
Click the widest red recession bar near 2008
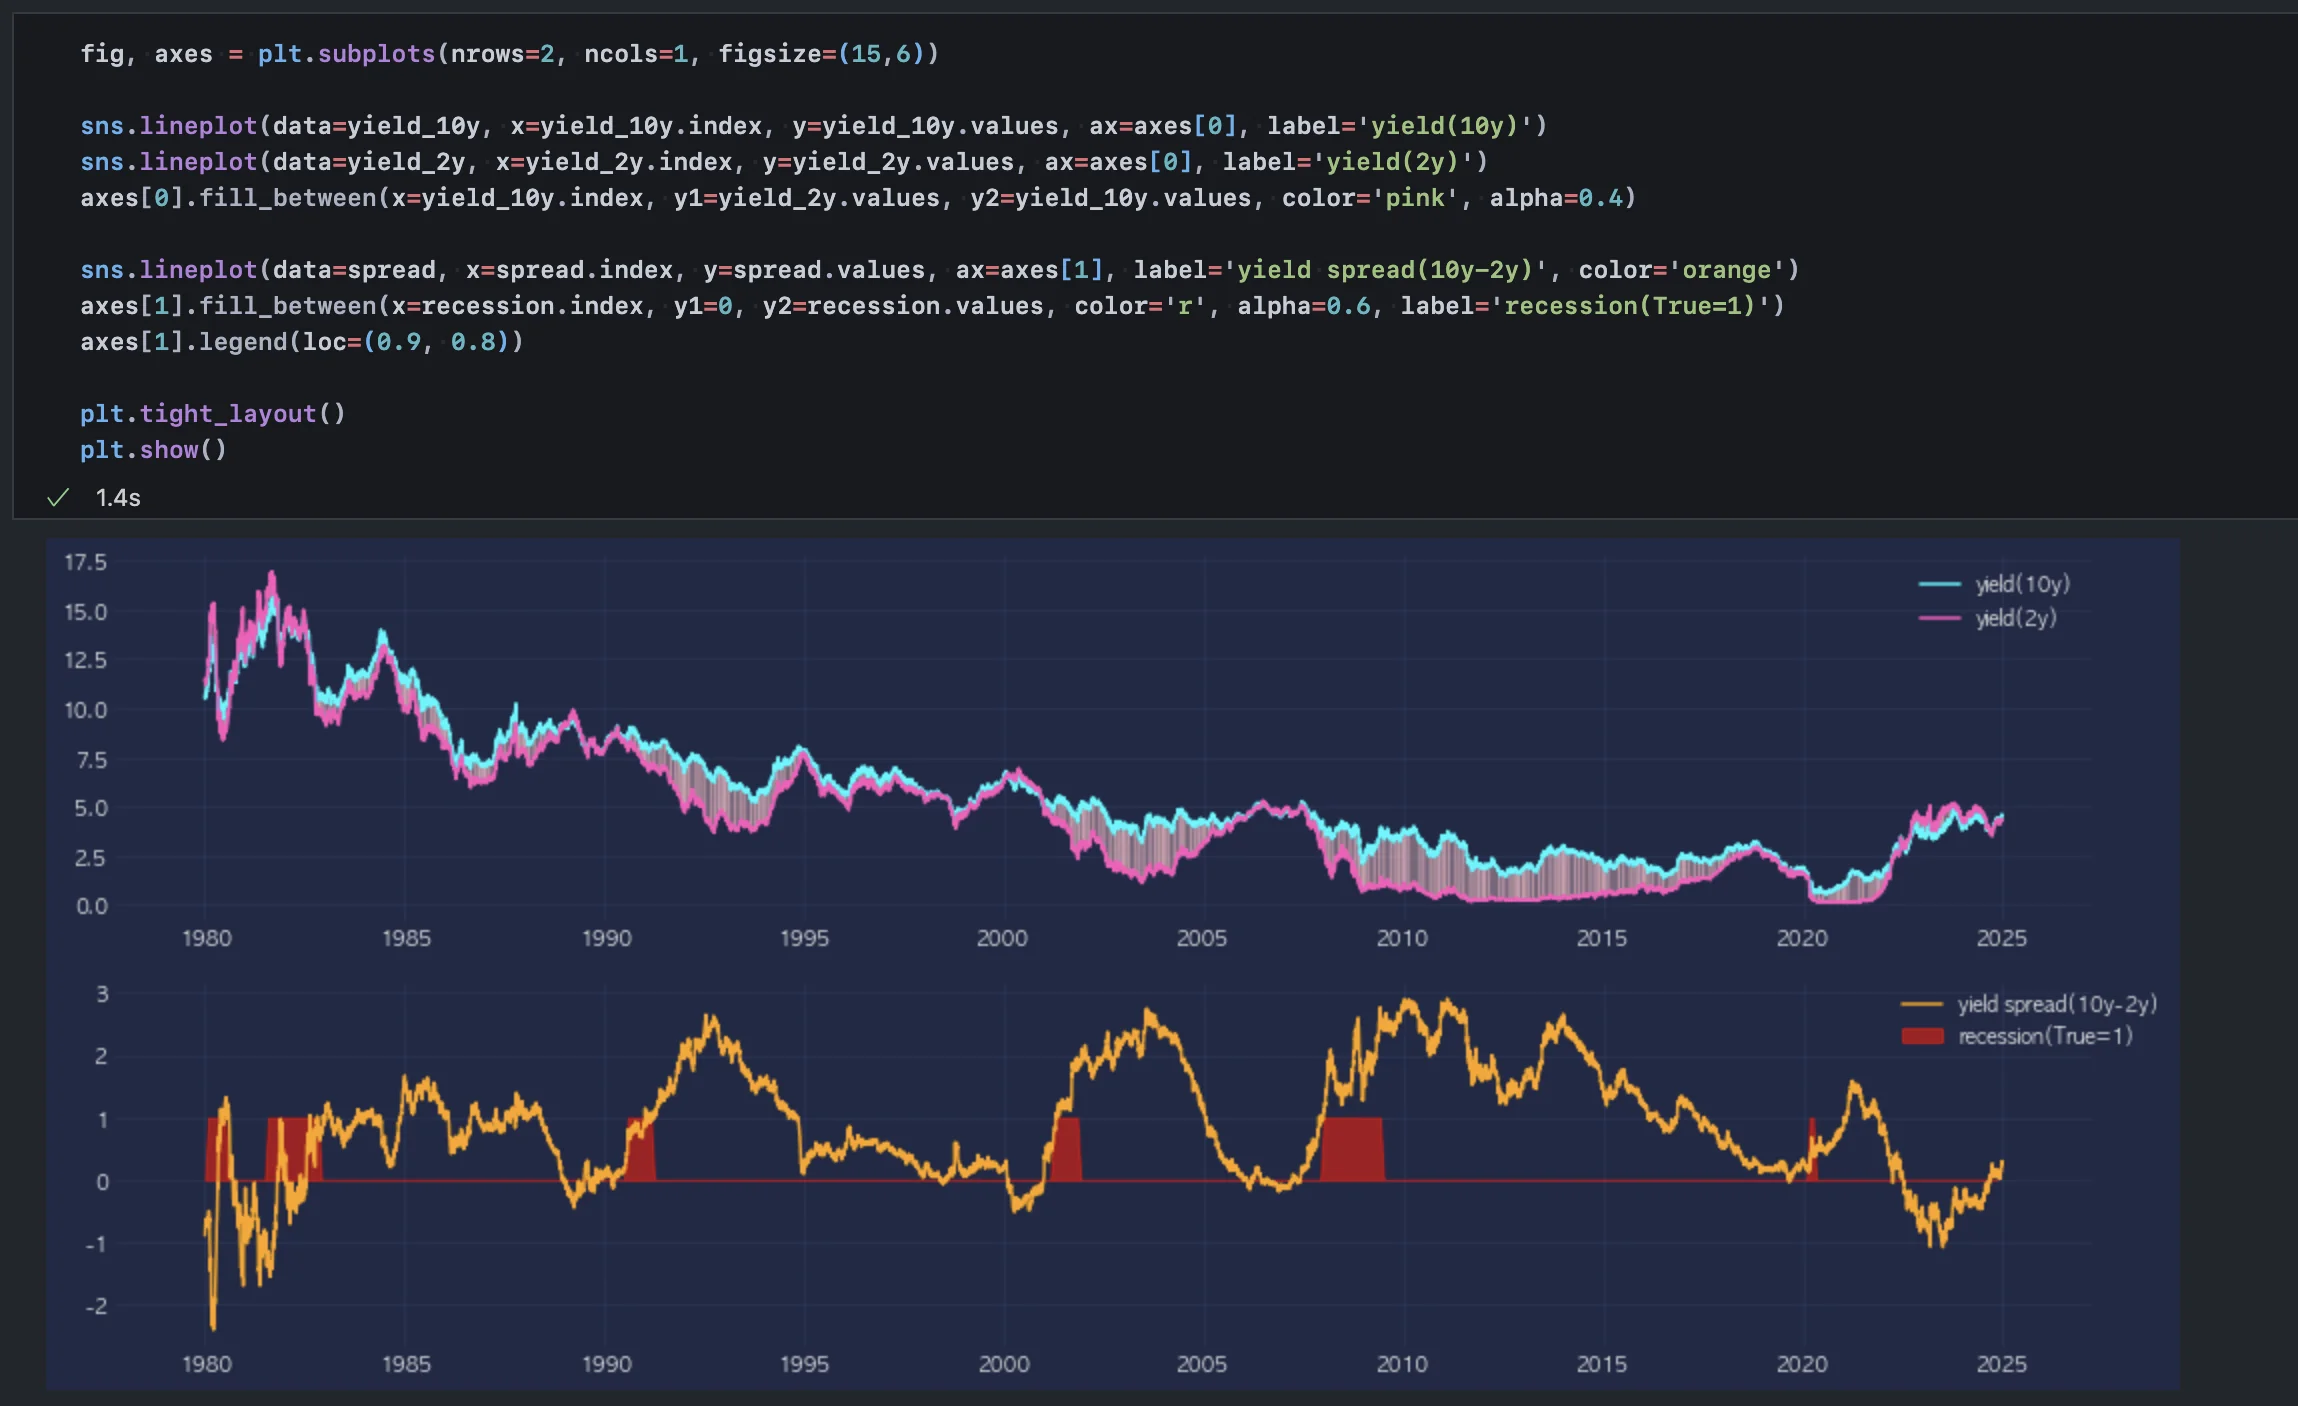(x=1352, y=1150)
